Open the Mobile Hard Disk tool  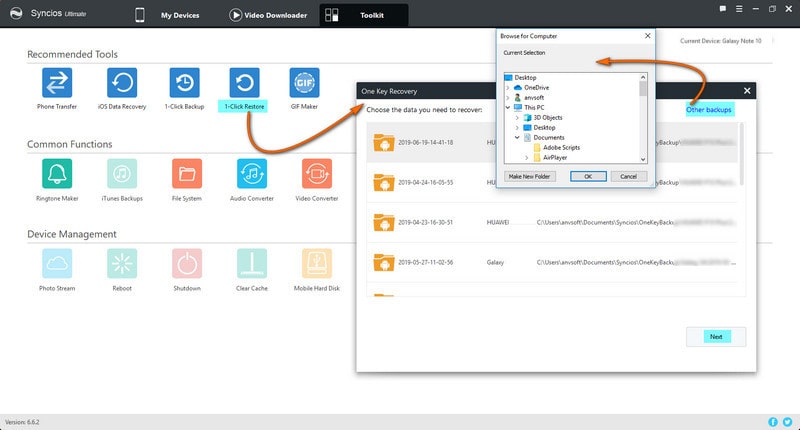click(317, 263)
